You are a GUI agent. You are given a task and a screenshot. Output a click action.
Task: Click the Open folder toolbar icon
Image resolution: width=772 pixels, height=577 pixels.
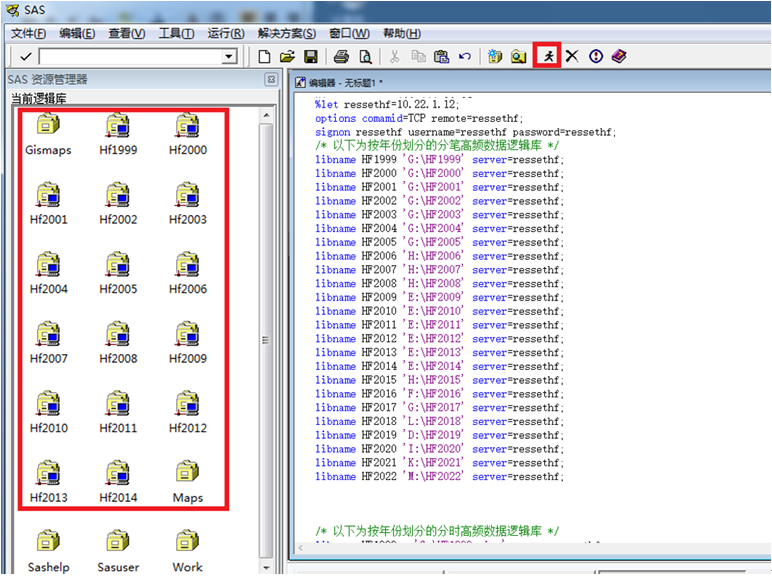288,57
